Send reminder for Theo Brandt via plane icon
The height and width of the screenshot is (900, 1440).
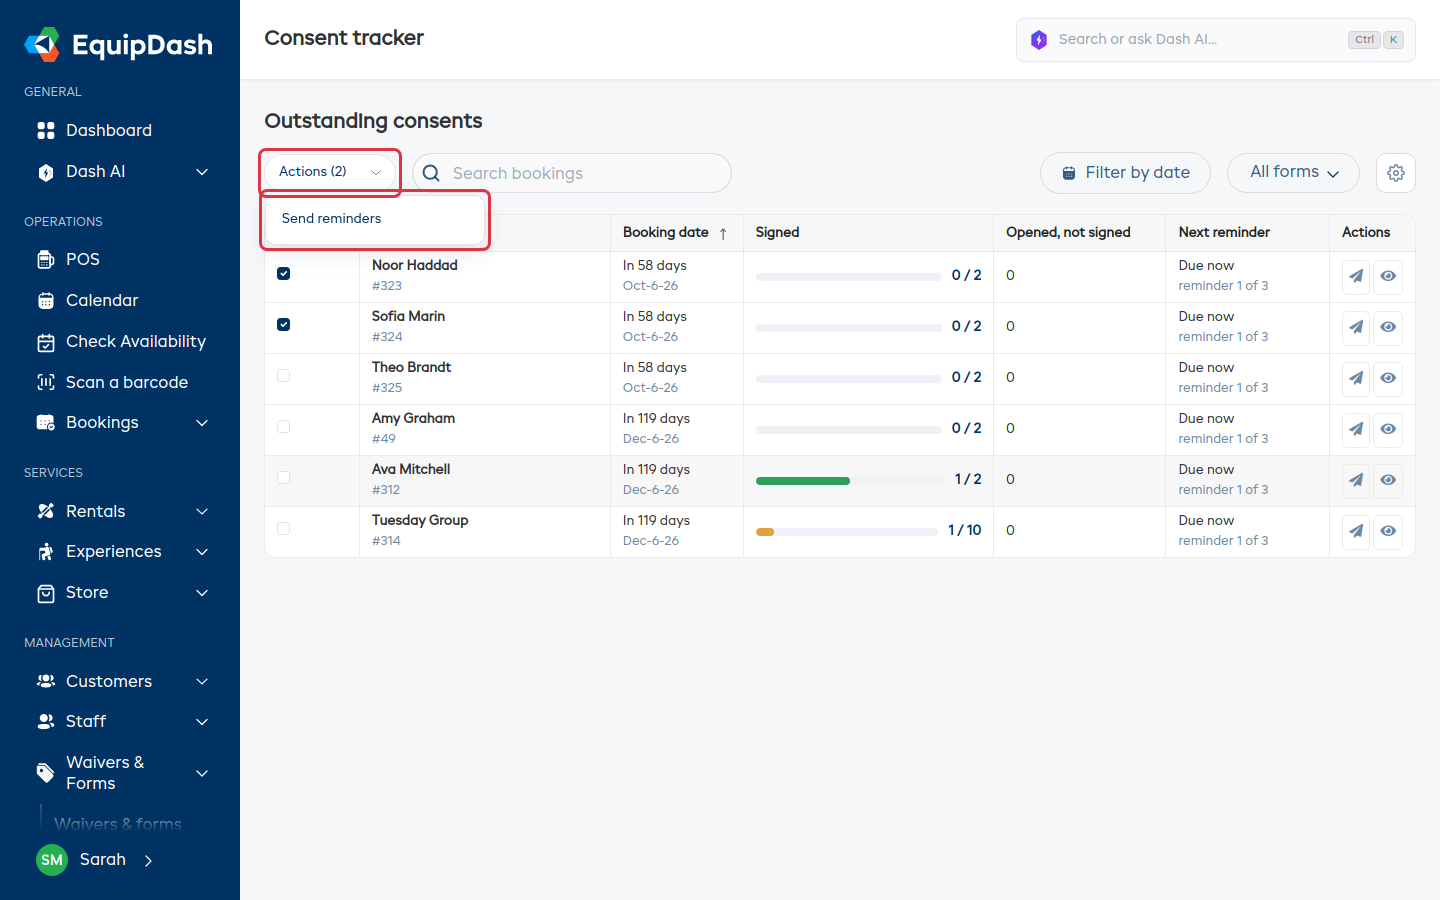(x=1356, y=379)
